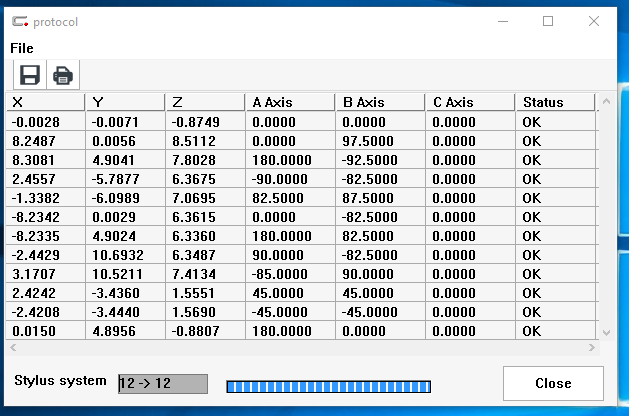The image size is (629, 416).
Task: Select cell with Z value 6.3615
Action: click(205, 217)
